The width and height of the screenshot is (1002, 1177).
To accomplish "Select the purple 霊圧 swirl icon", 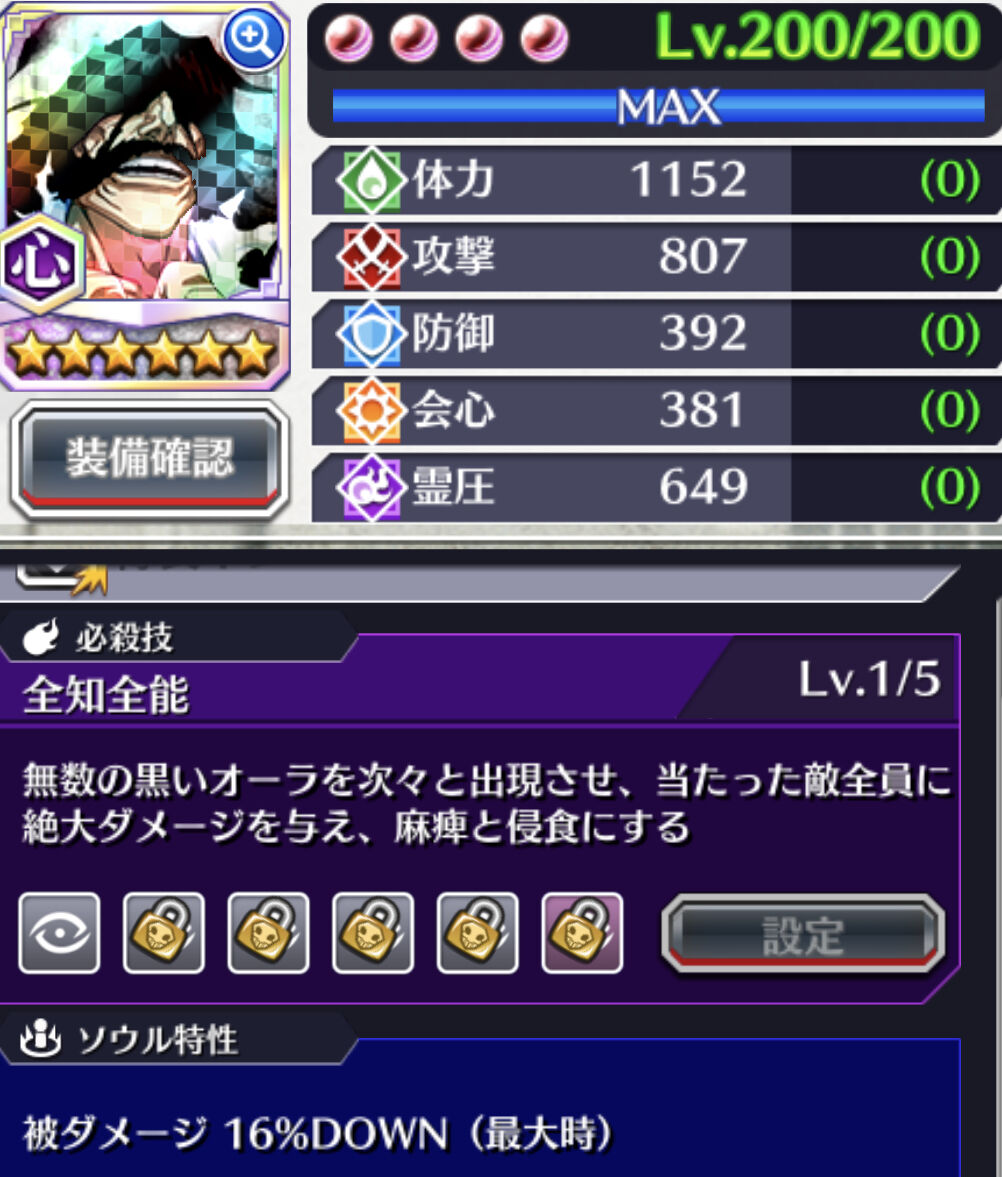I will [x=371, y=488].
